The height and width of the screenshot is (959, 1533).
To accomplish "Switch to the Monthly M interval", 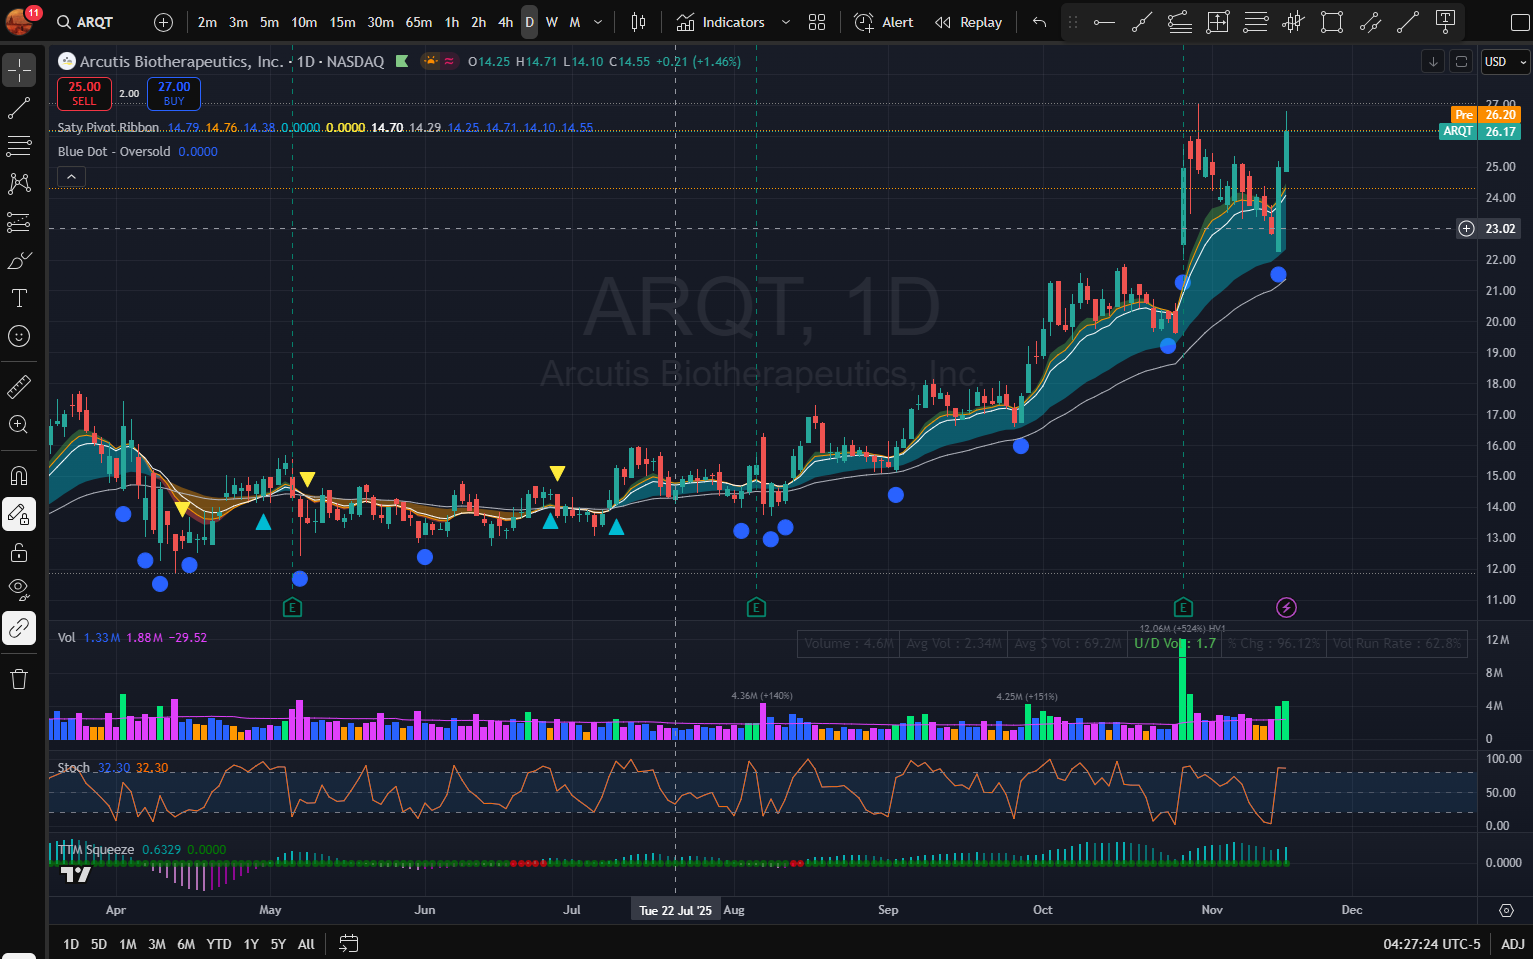I will click(575, 22).
